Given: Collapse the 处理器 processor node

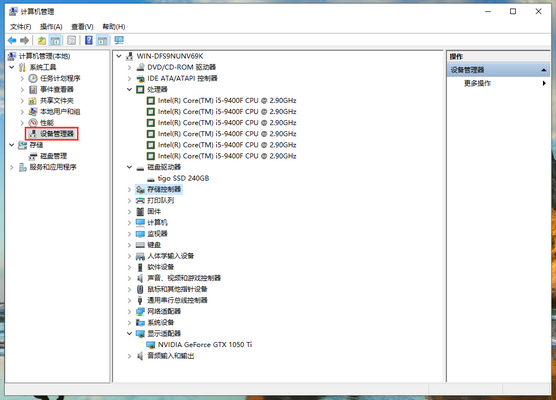Looking at the screenshot, I should click(129, 89).
